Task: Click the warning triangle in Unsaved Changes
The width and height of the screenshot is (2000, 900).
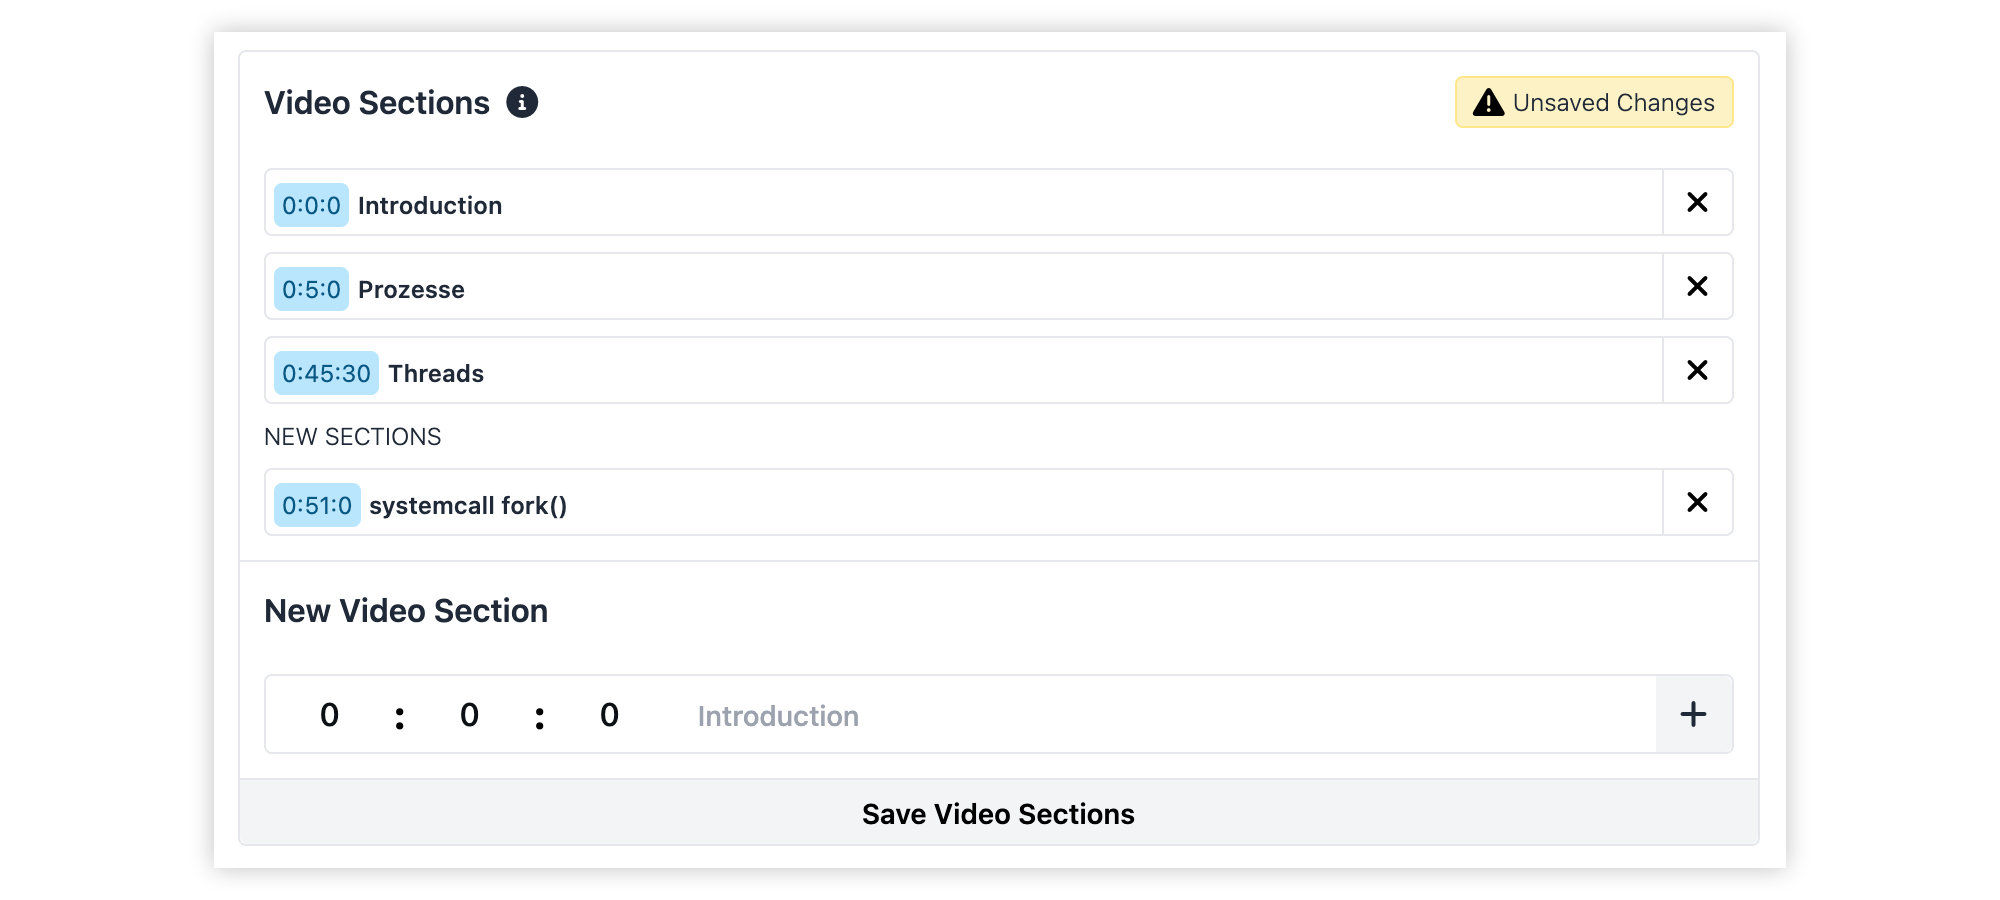Action: (x=1488, y=101)
